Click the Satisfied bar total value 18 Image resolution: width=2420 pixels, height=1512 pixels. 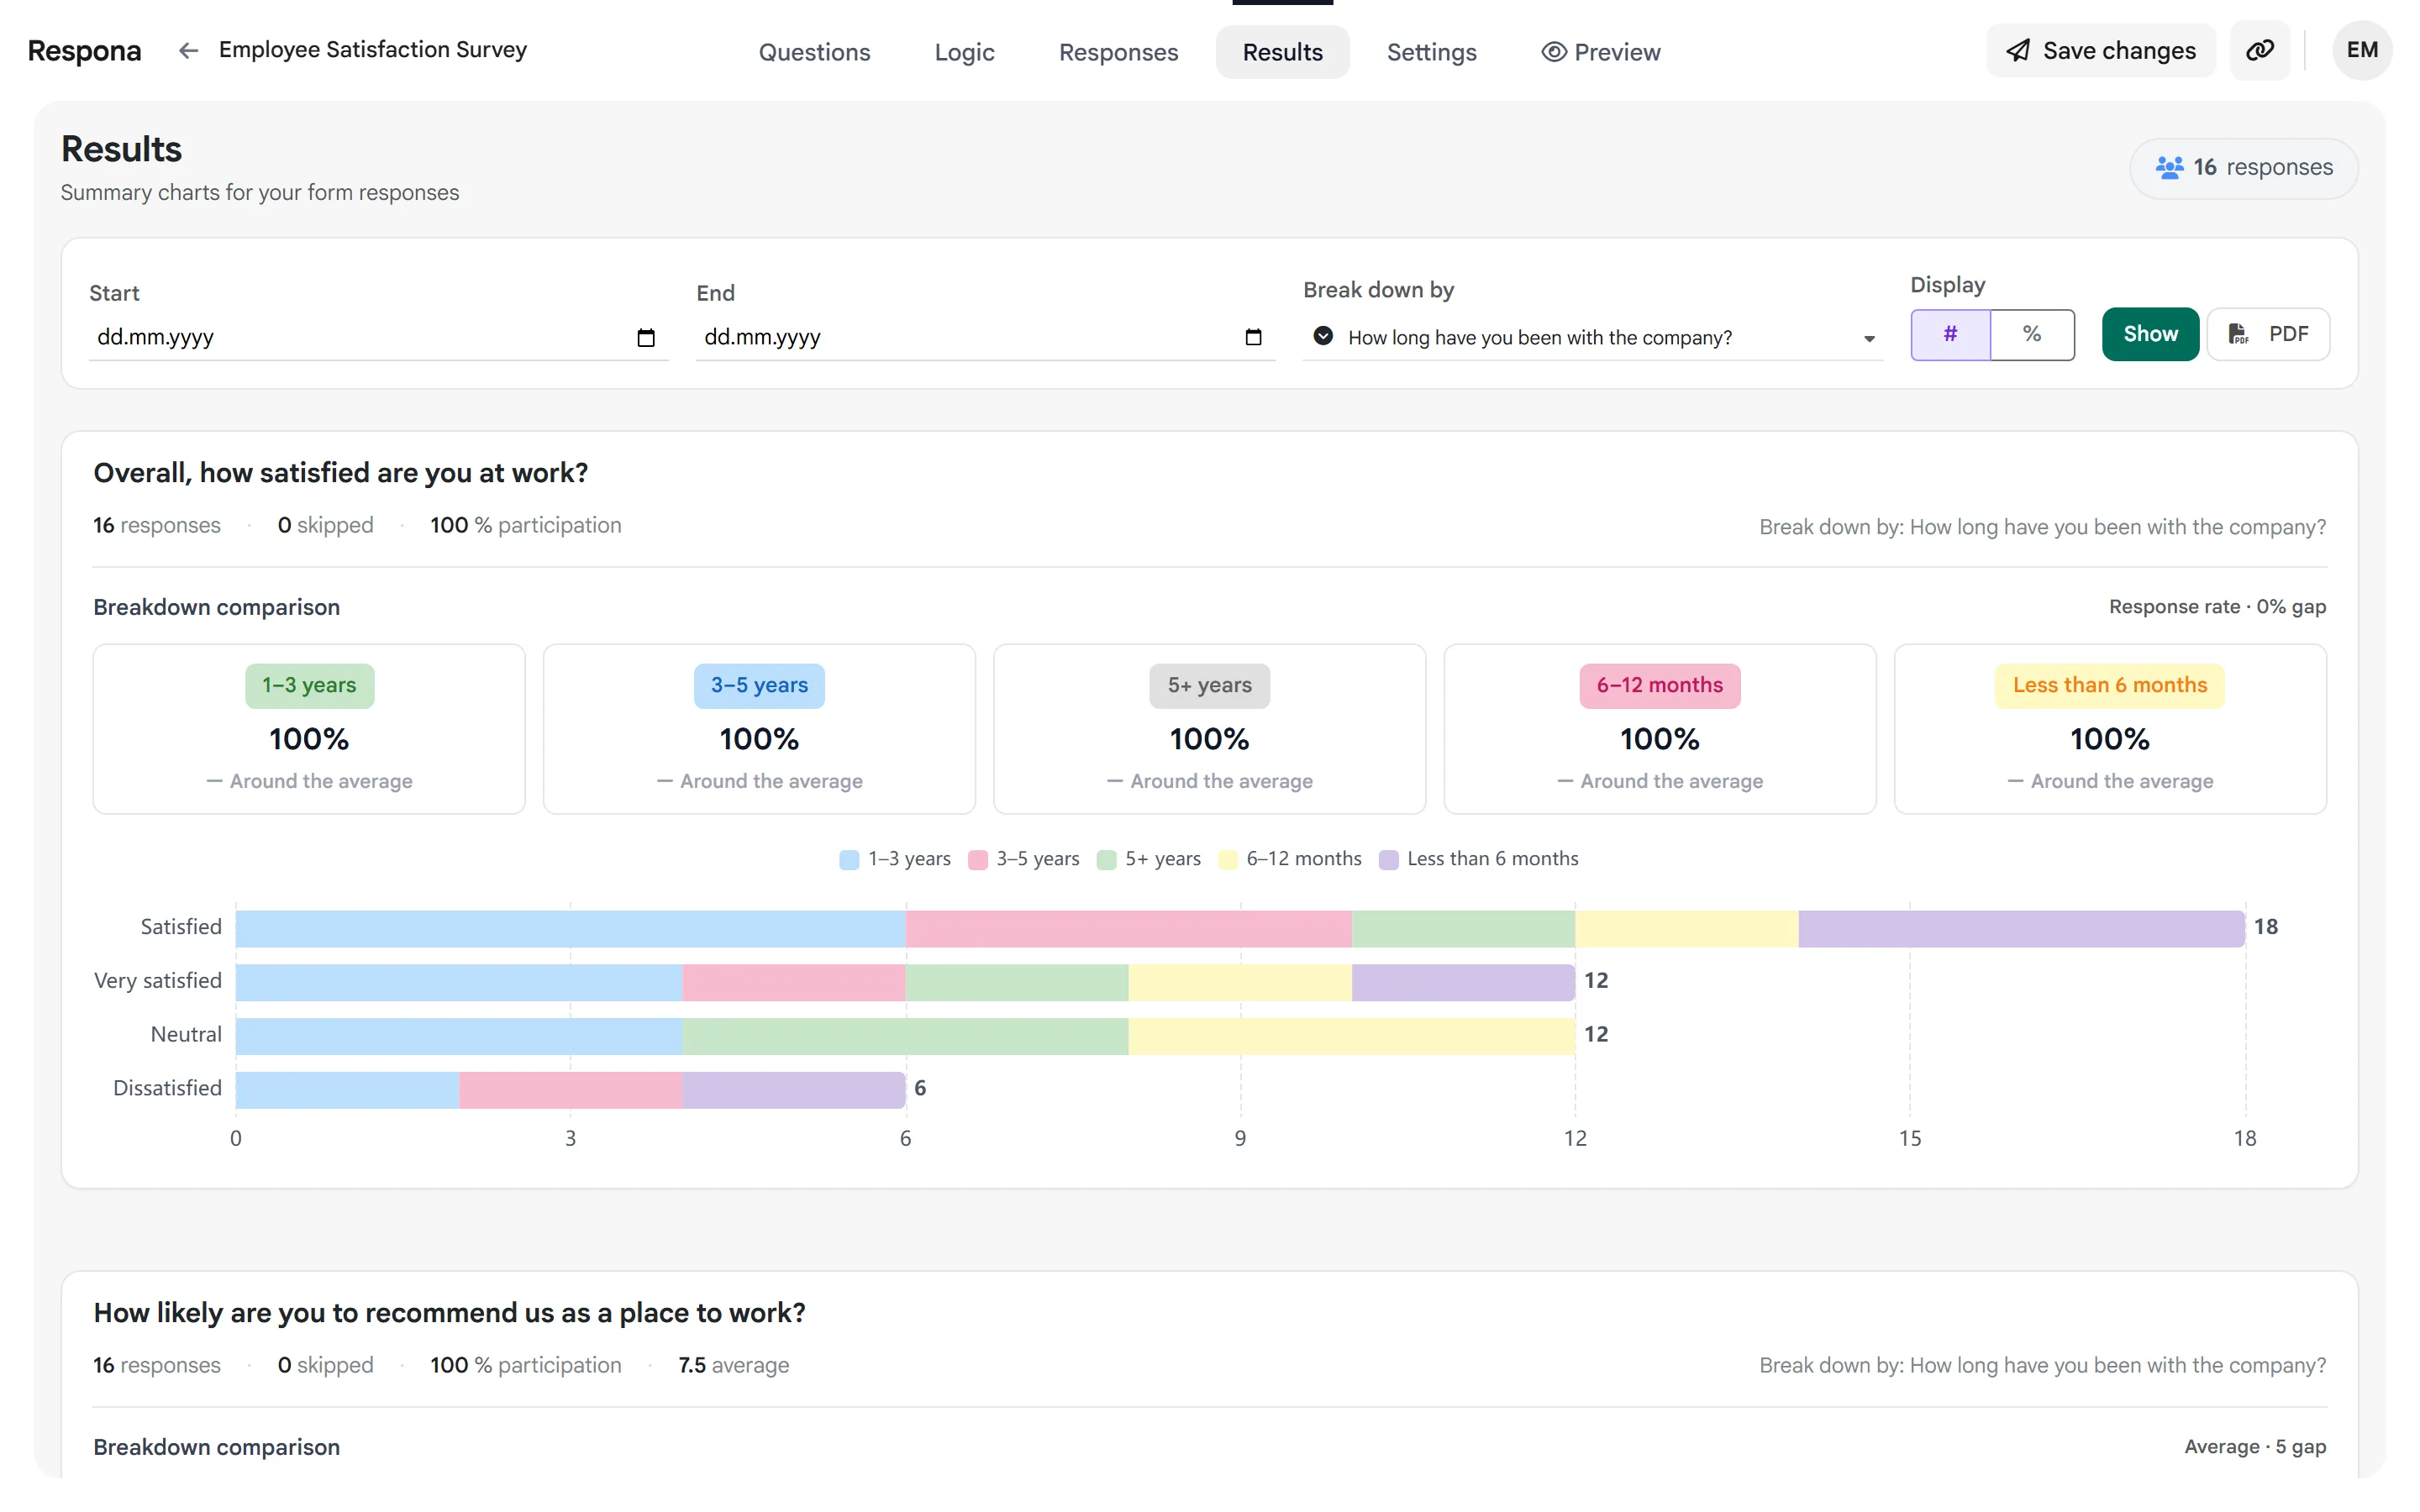pyautogui.click(x=2265, y=927)
